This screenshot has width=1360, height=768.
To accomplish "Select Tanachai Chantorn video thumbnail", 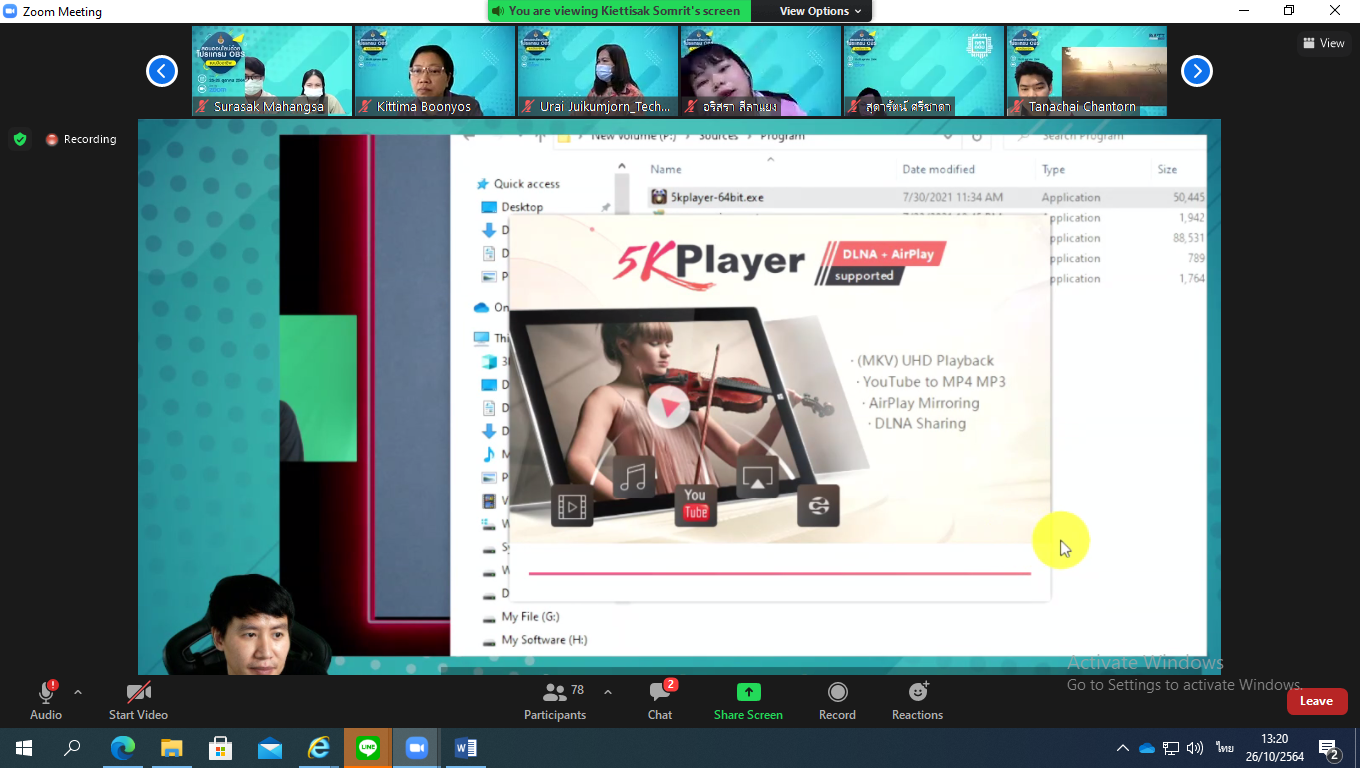I will (x=1087, y=71).
